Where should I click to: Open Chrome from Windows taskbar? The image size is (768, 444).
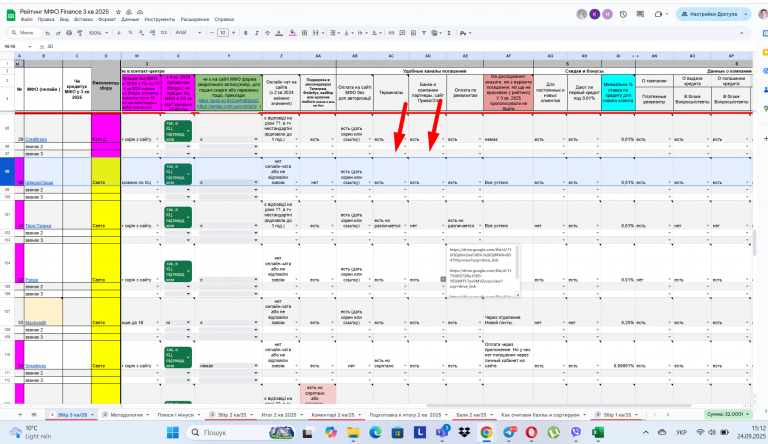tap(486, 432)
